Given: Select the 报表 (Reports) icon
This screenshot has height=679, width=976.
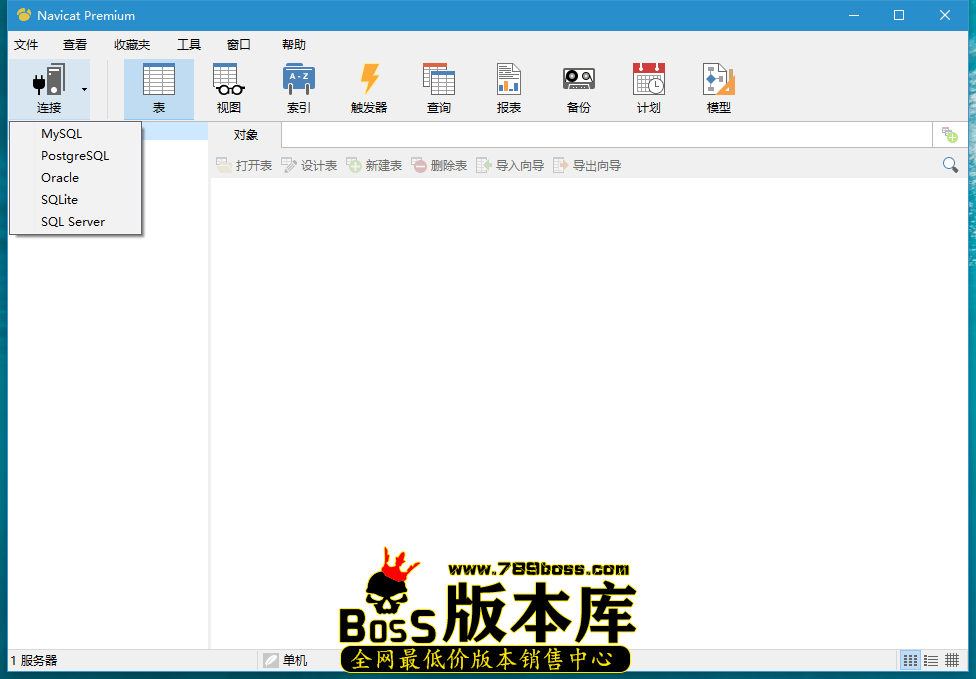Looking at the screenshot, I should (508, 88).
